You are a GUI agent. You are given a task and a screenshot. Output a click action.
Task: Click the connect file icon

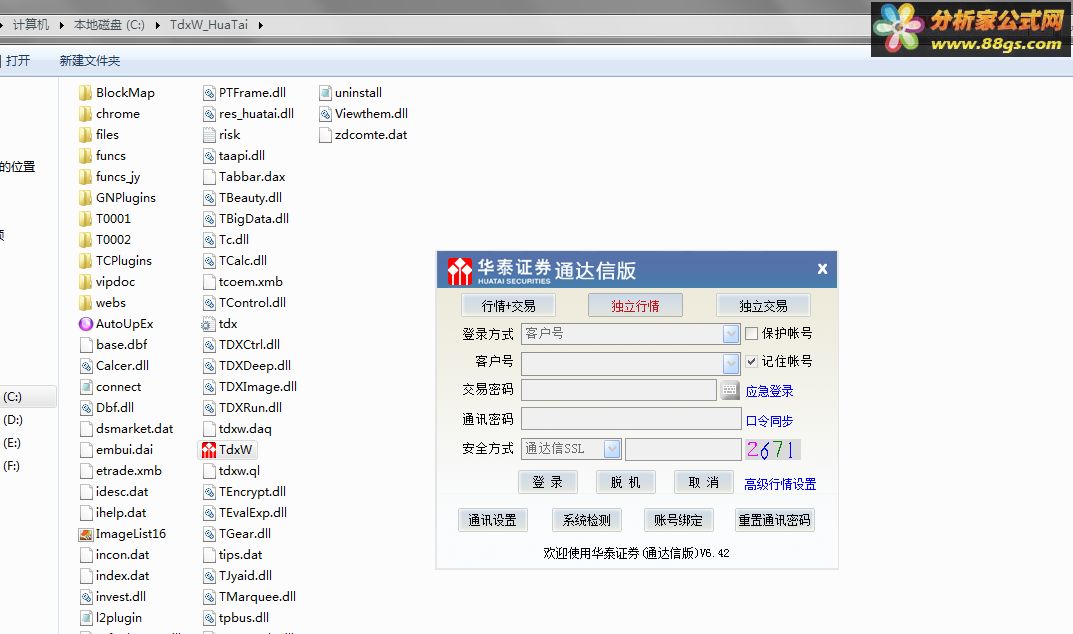pos(86,387)
